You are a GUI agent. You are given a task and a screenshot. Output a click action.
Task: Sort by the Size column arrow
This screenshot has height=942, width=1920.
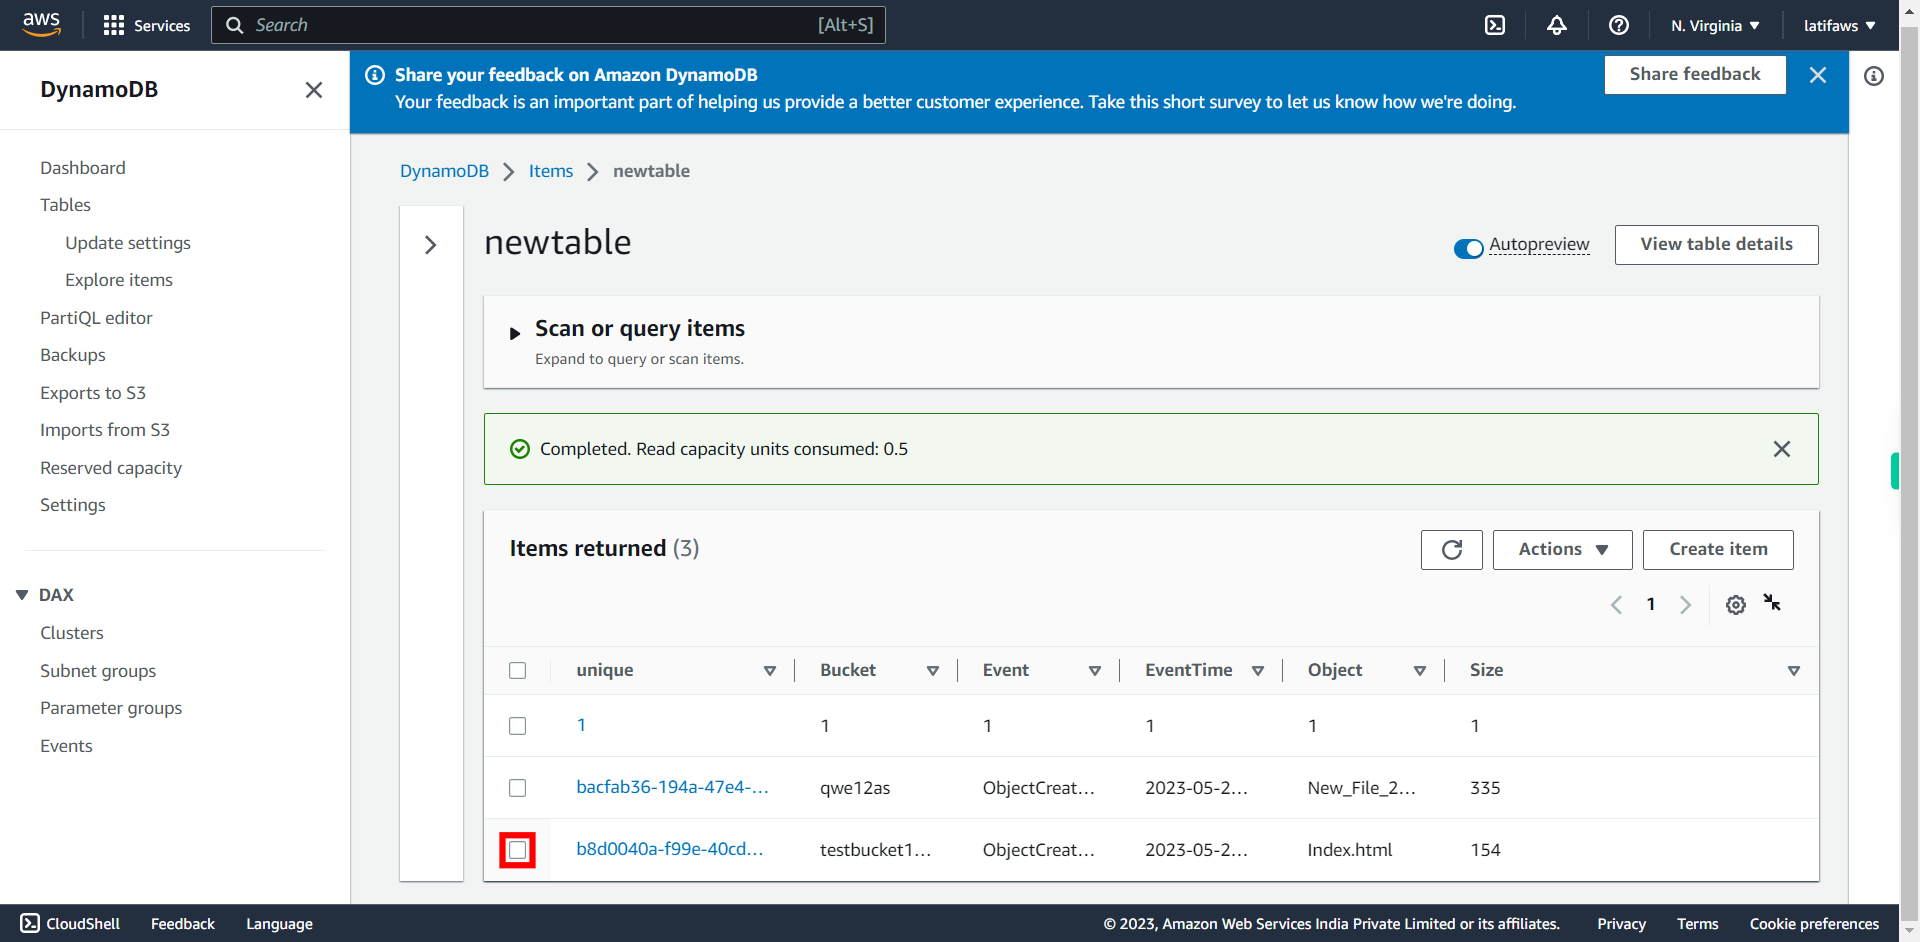point(1794,671)
